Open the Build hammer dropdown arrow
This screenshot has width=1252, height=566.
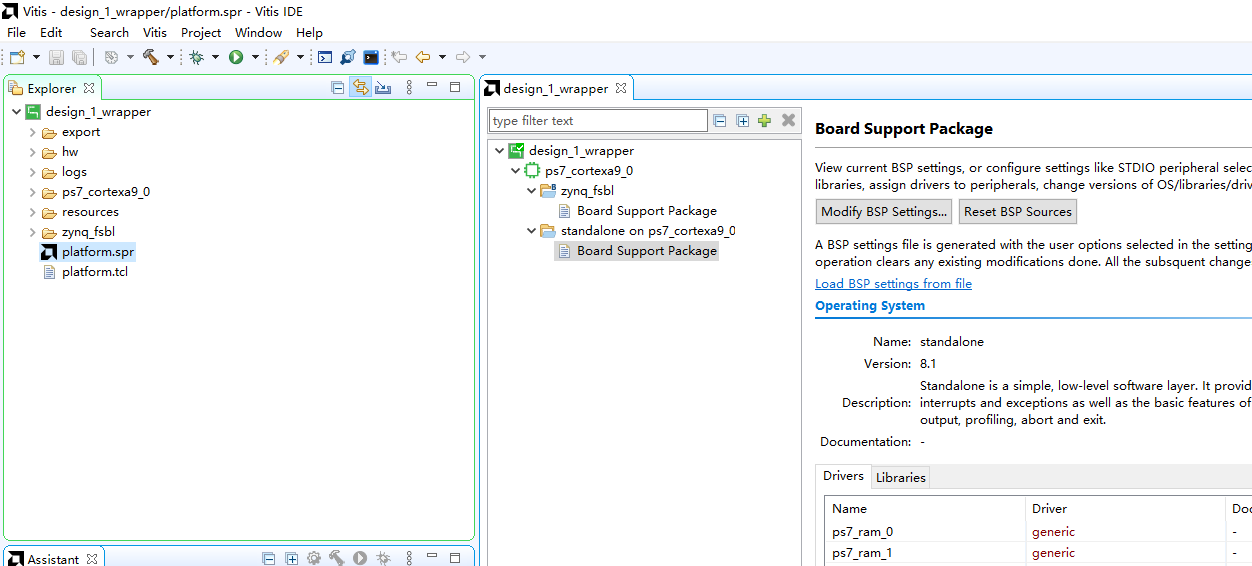coord(170,57)
